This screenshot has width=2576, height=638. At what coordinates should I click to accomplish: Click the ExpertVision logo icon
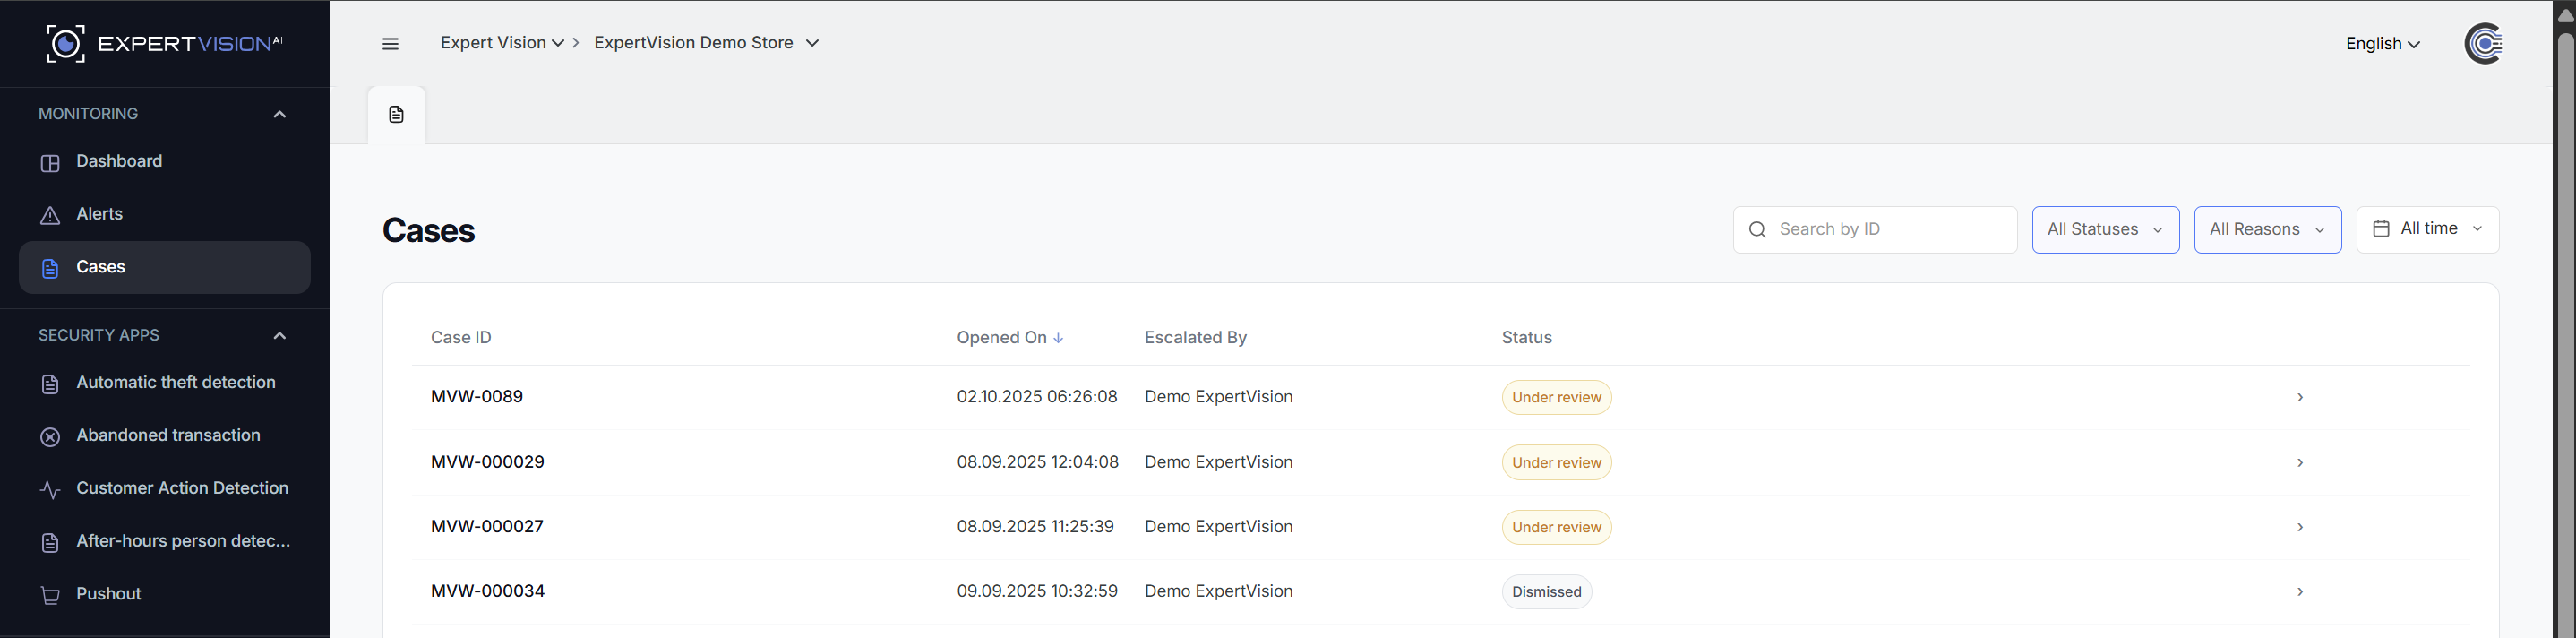click(x=66, y=44)
